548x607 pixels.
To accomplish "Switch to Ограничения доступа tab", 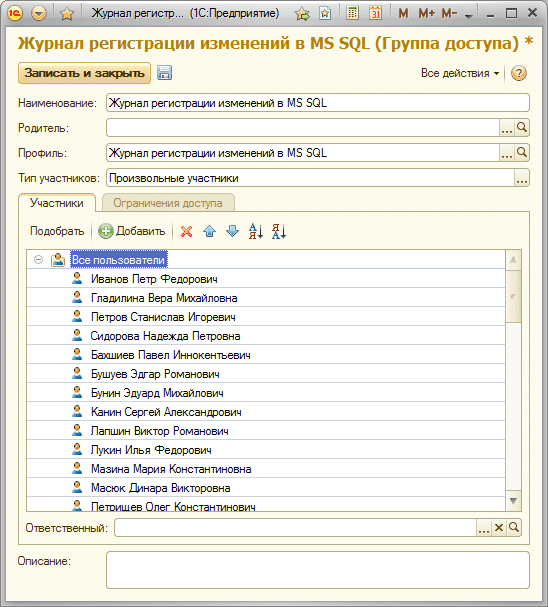I will click(168, 203).
